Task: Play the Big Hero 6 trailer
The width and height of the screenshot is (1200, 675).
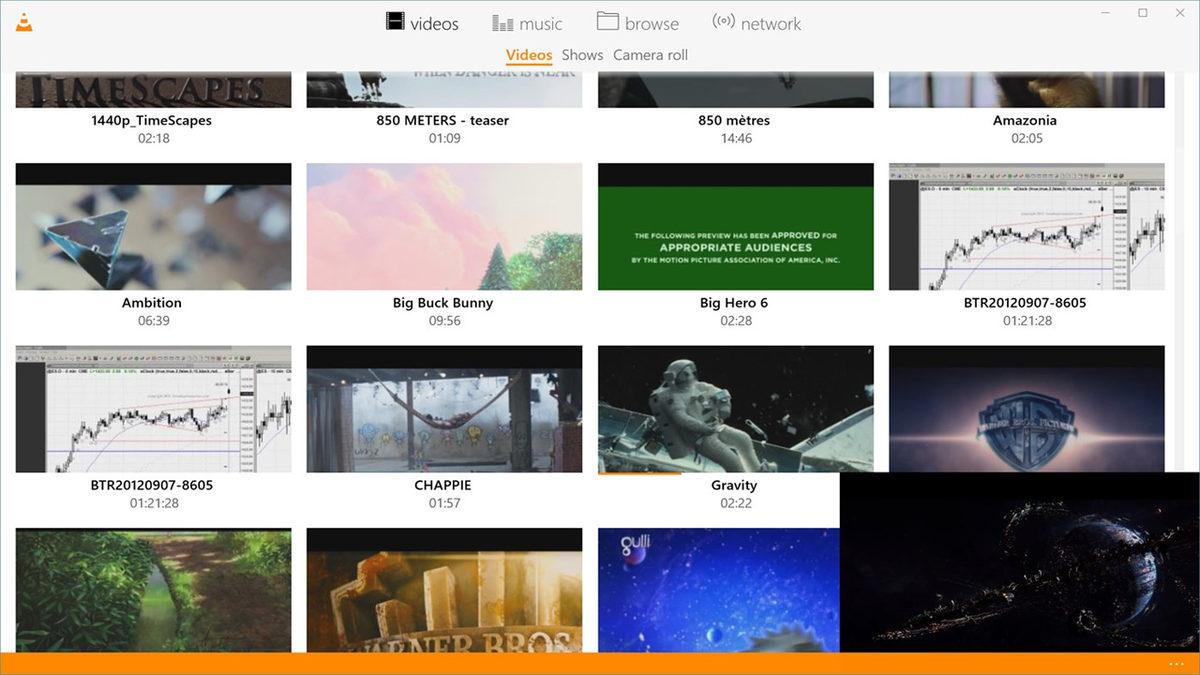Action: click(x=734, y=225)
